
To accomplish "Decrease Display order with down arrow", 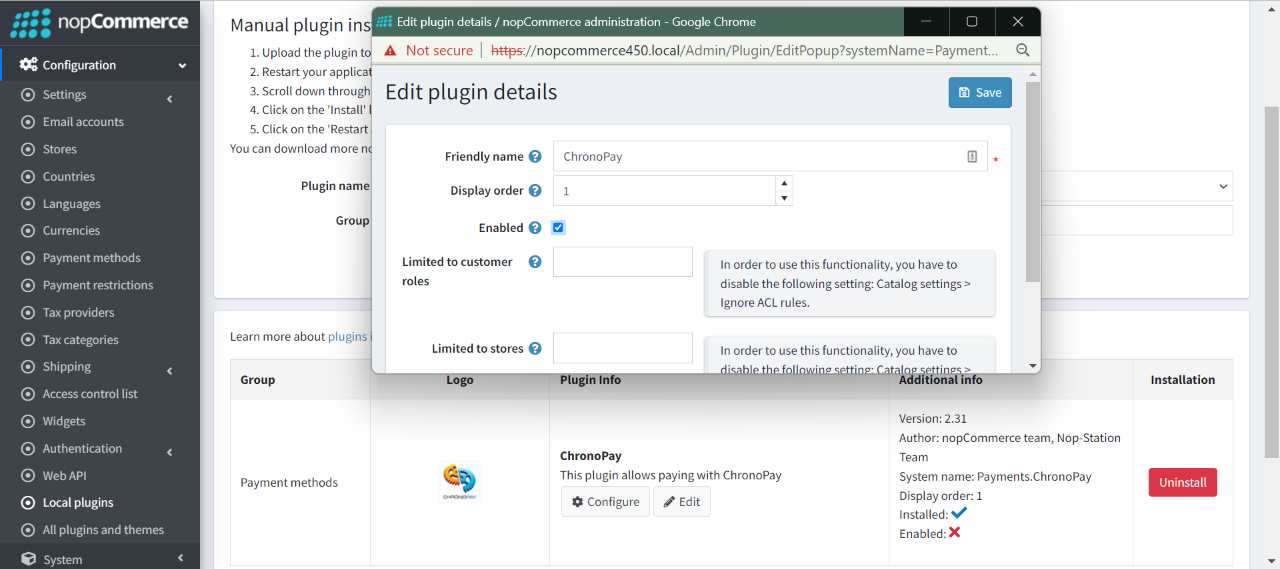I will coord(784,198).
